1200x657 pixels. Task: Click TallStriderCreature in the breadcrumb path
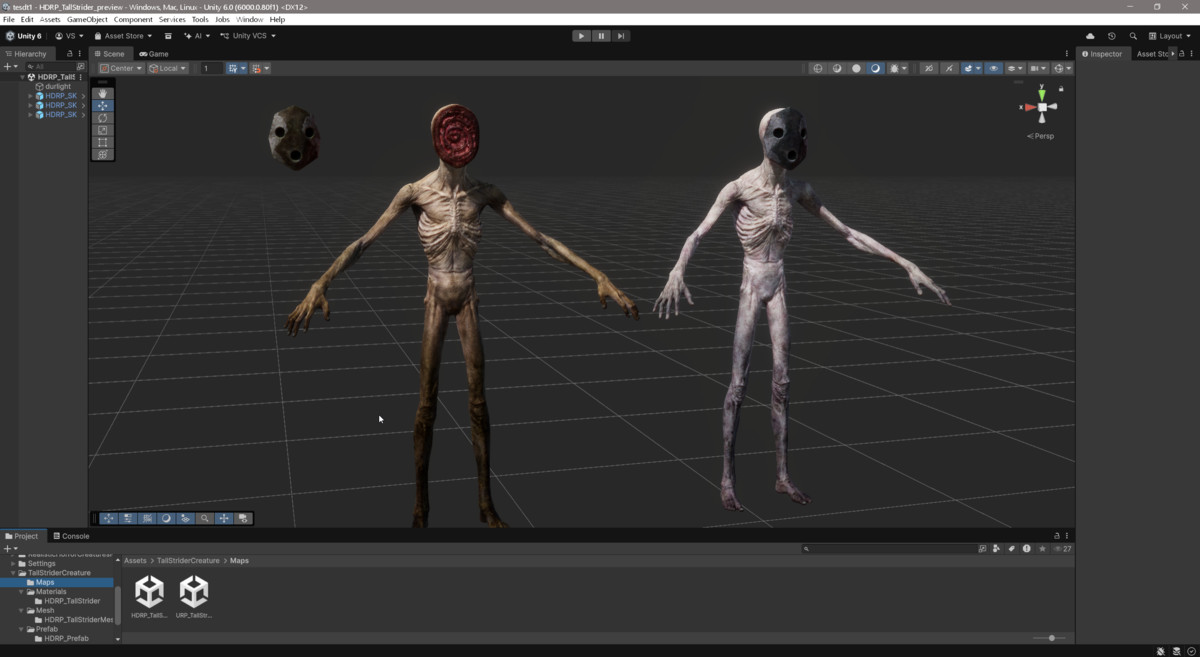click(188, 561)
